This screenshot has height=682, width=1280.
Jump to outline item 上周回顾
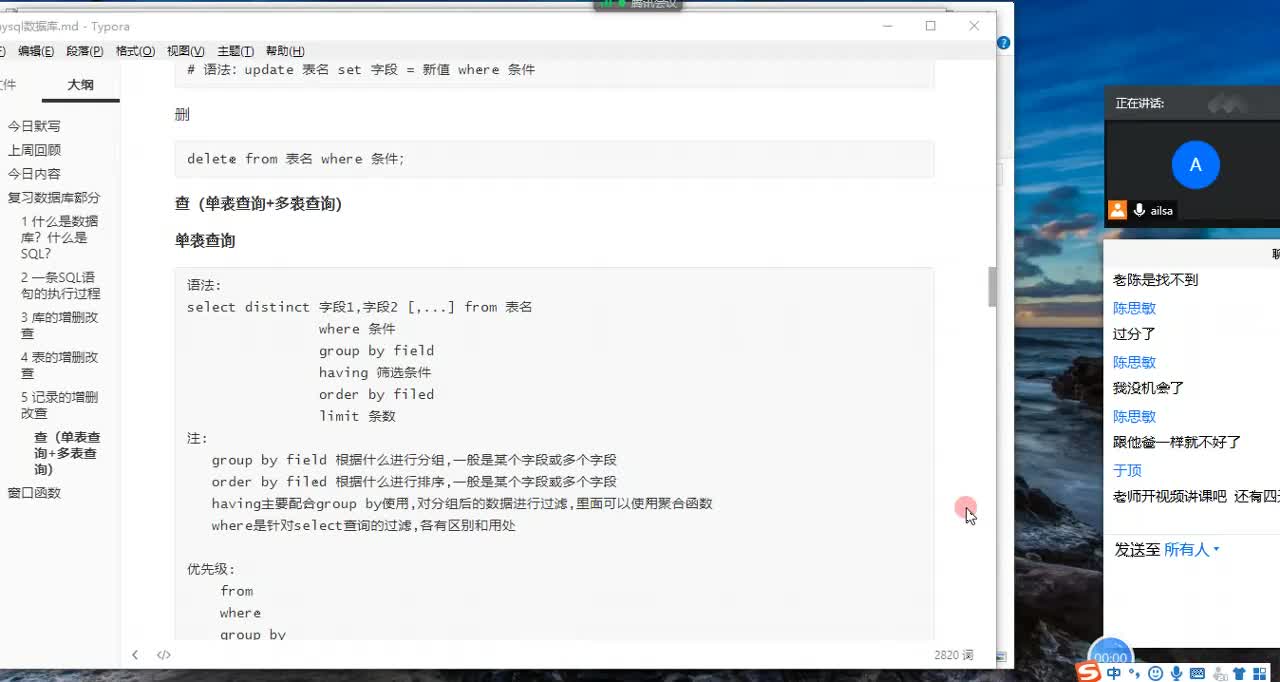[34, 150]
